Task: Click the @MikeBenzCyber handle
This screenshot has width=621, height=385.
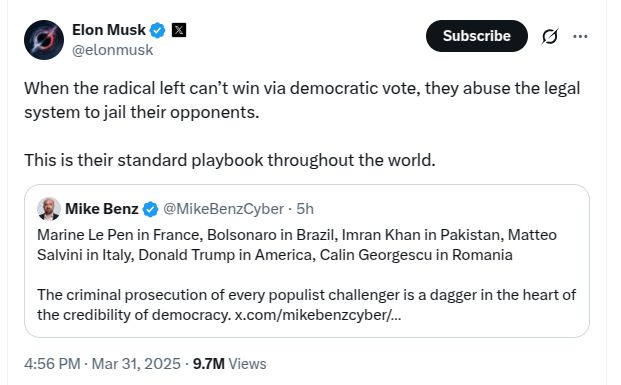Action: [x=223, y=209]
